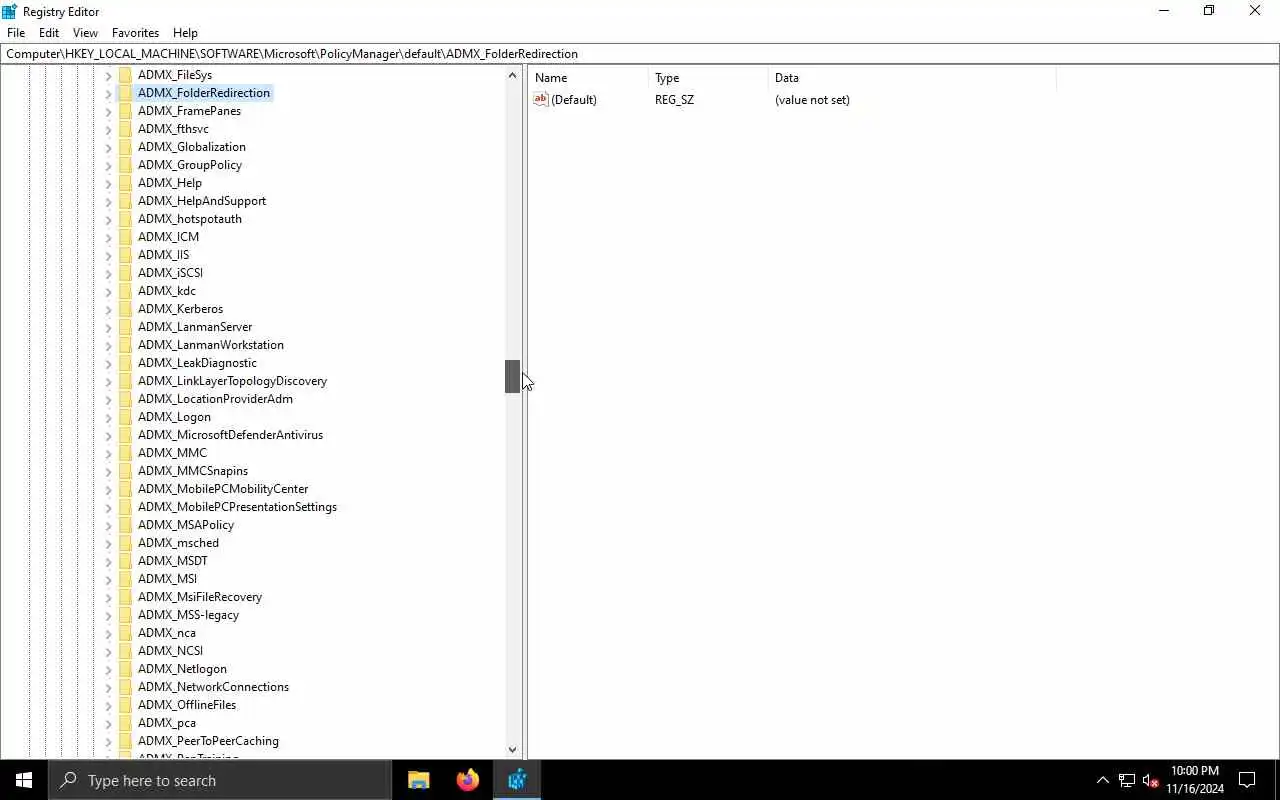Click the folder icon of ADMX_Globalization
Image resolution: width=1280 pixels, height=800 pixels.
coord(125,147)
